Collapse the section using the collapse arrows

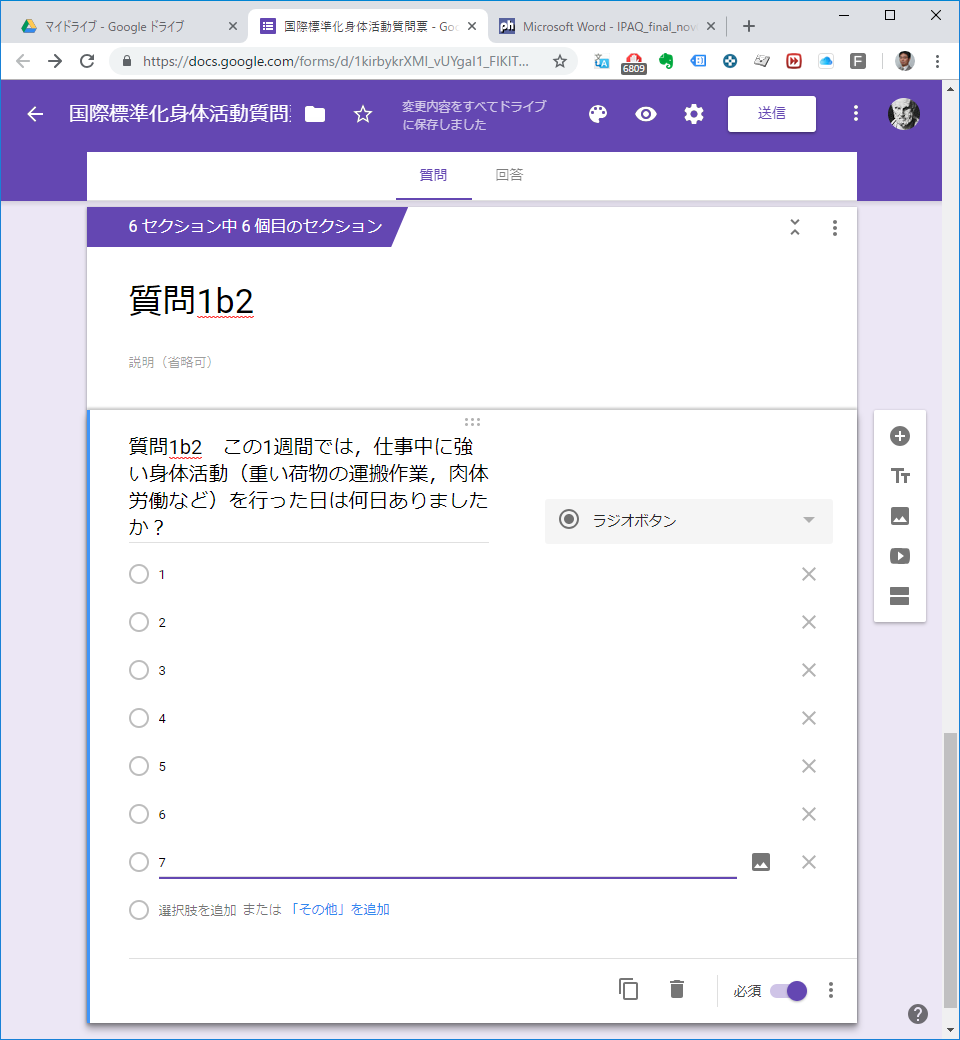coord(795,228)
